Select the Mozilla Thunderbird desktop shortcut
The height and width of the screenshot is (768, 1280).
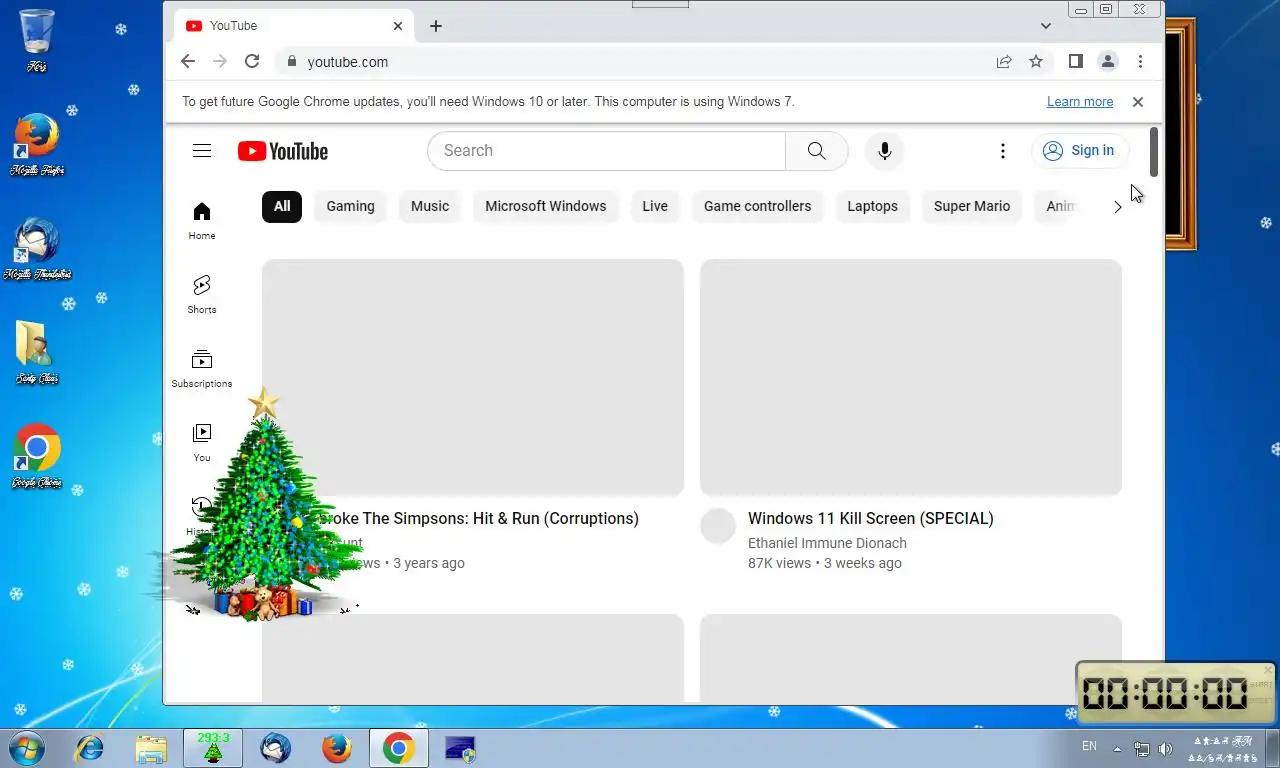(37, 248)
